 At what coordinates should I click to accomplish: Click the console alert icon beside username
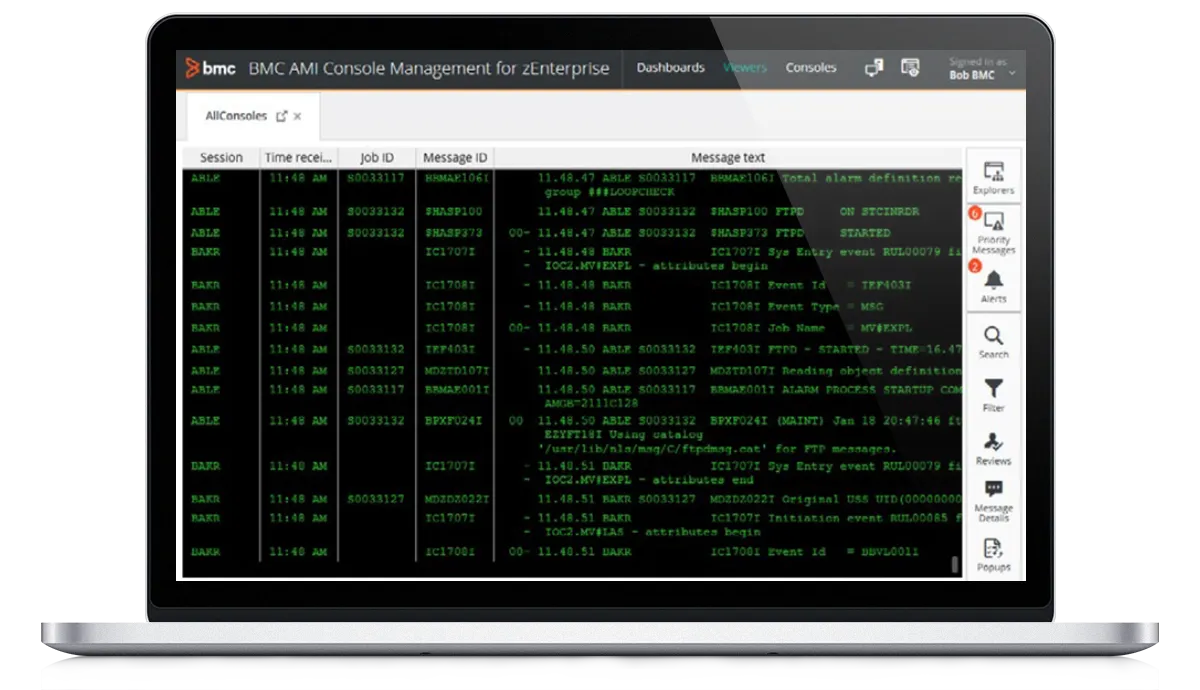(x=909, y=68)
